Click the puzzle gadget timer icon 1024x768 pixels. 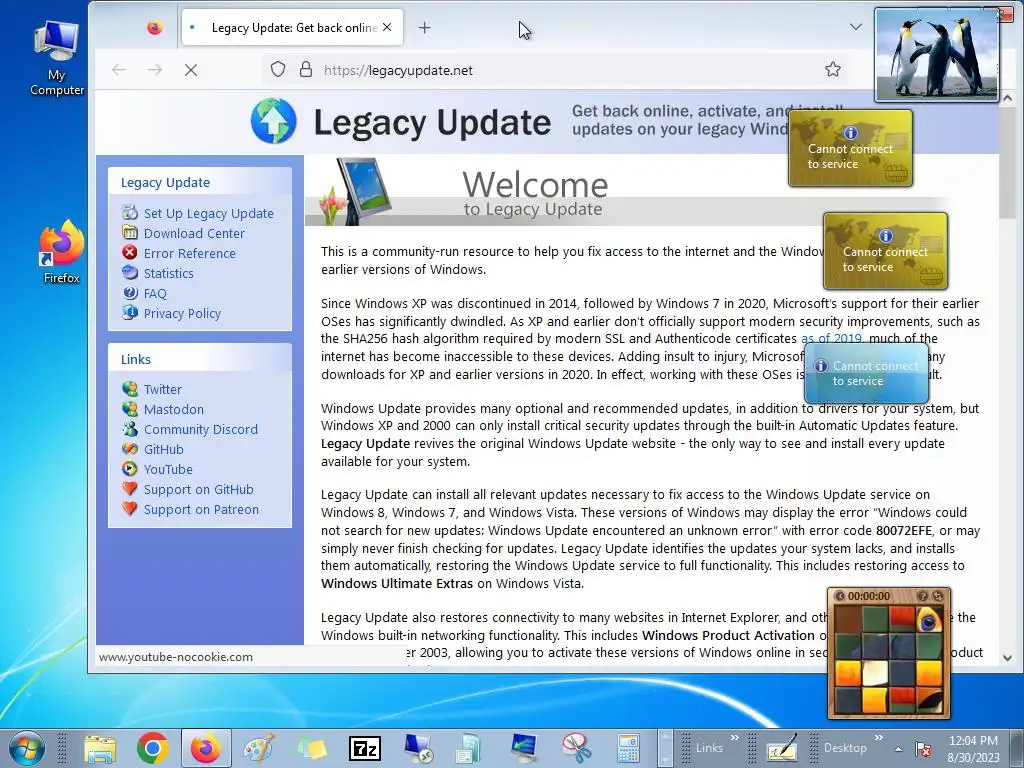point(840,596)
